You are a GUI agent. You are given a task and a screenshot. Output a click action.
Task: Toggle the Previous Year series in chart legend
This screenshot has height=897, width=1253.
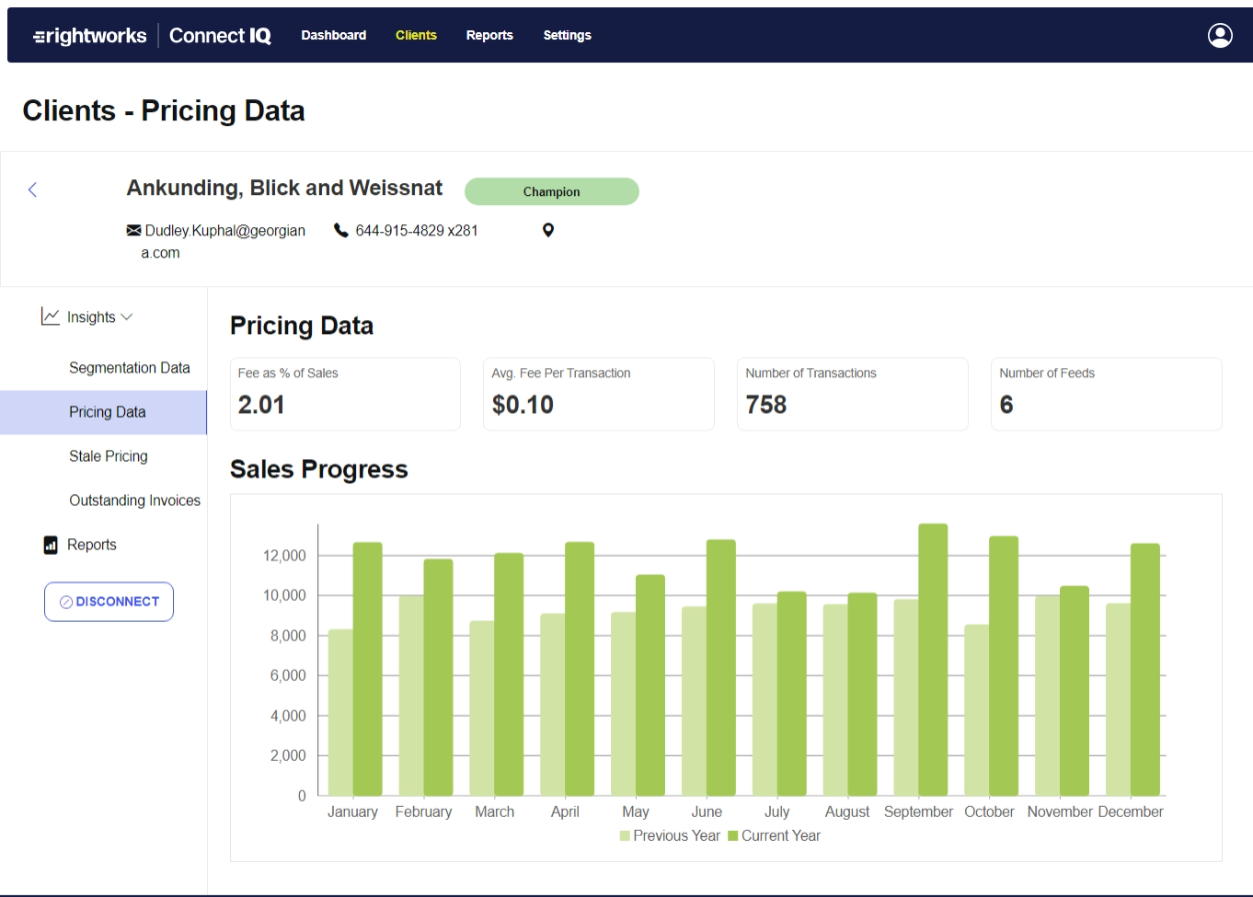coord(670,835)
